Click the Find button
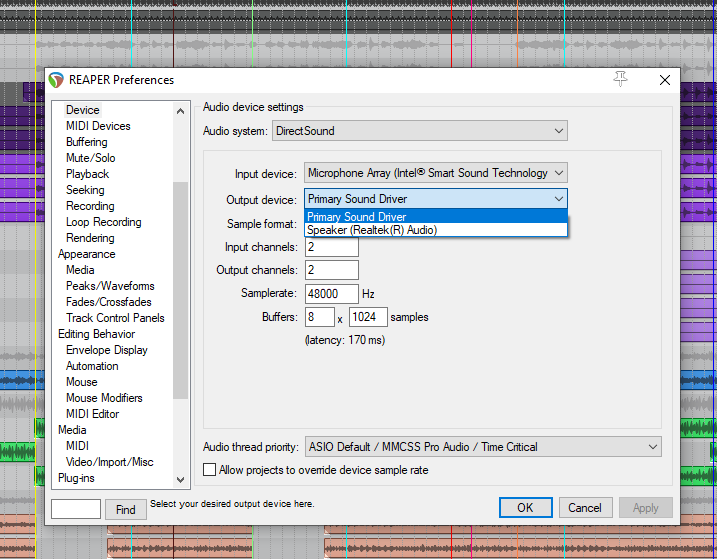The width and height of the screenshot is (717, 559). click(125, 509)
